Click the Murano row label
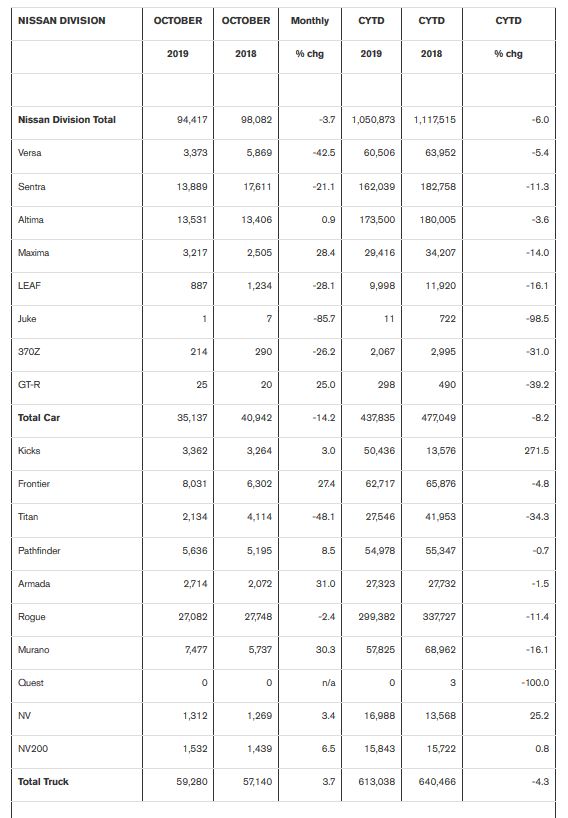Viewport: 568px width, 818px height. point(33,649)
